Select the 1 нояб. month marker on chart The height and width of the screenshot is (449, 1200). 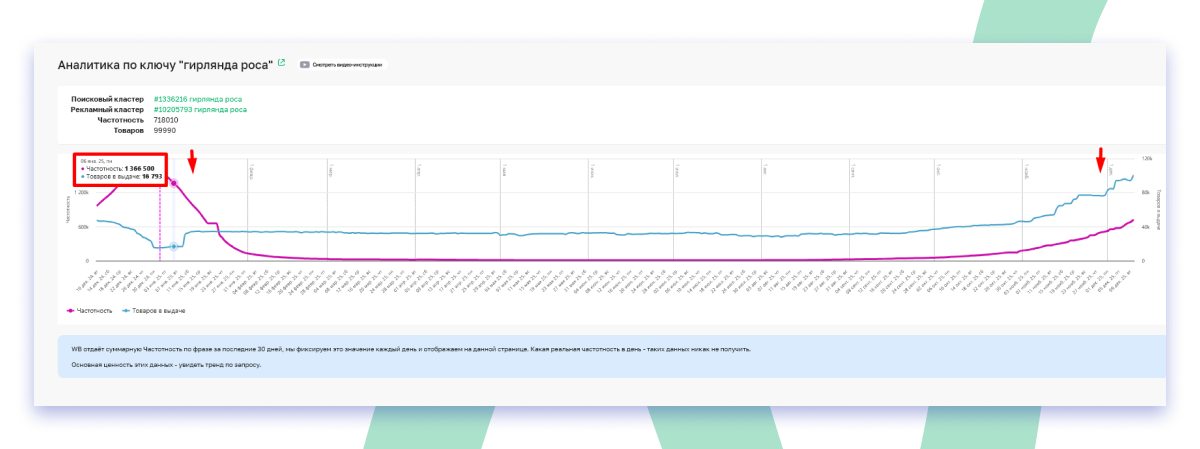tap(1024, 170)
